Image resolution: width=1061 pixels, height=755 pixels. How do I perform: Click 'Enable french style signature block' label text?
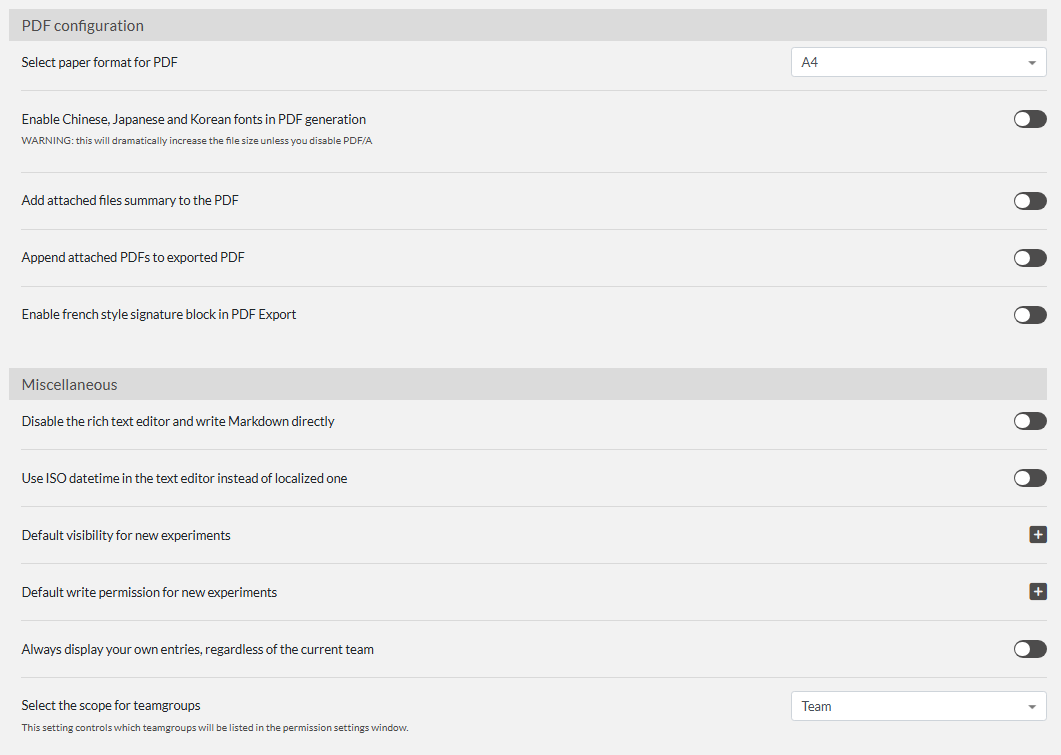tap(159, 315)
